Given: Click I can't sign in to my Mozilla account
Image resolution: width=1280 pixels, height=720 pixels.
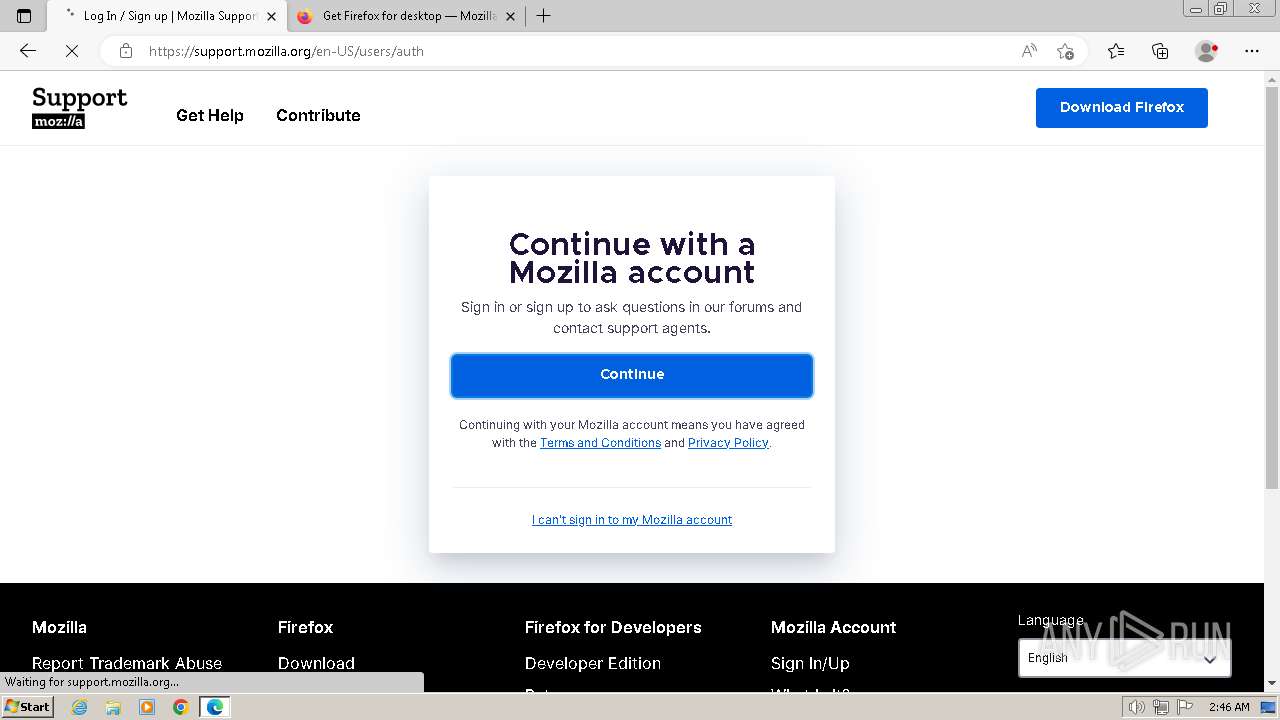Looking at the screenshot, I should 632,520.
